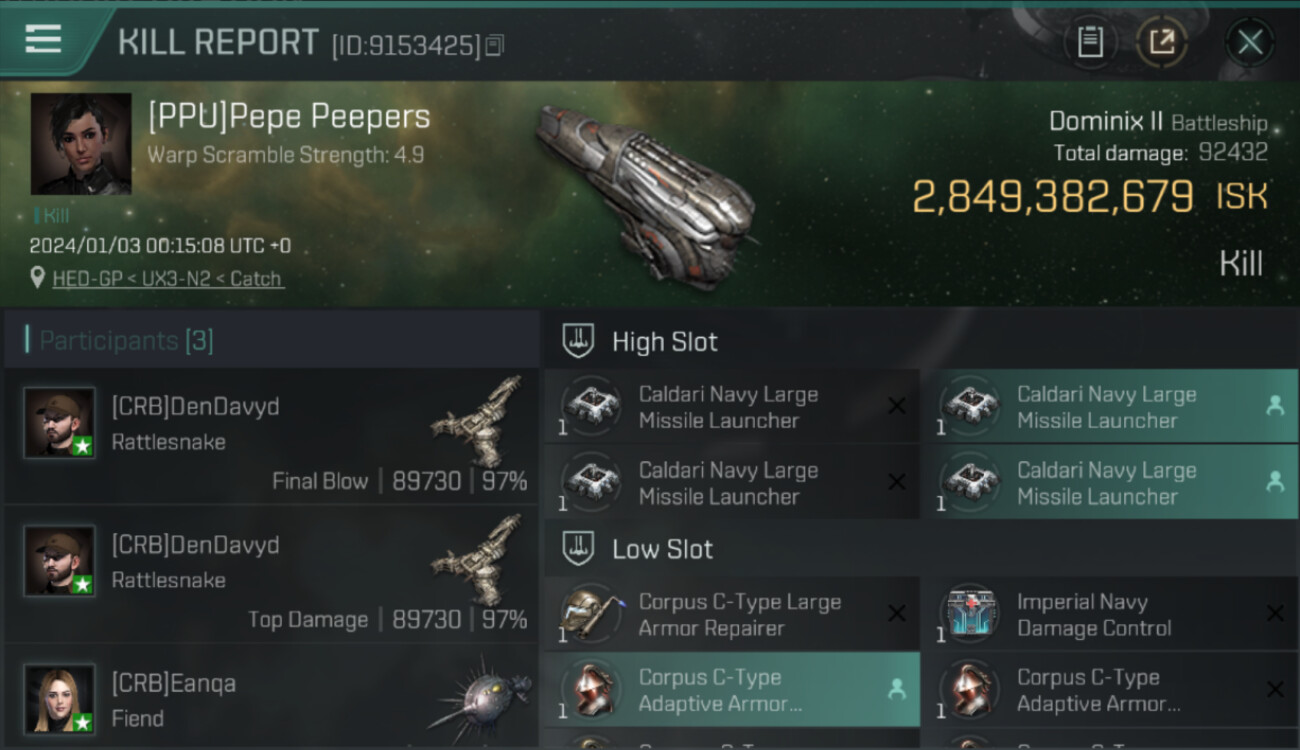Open DenDavyd Top Damage participant entry
Screen dimensions: 1300x750
[x=270, y=575]
